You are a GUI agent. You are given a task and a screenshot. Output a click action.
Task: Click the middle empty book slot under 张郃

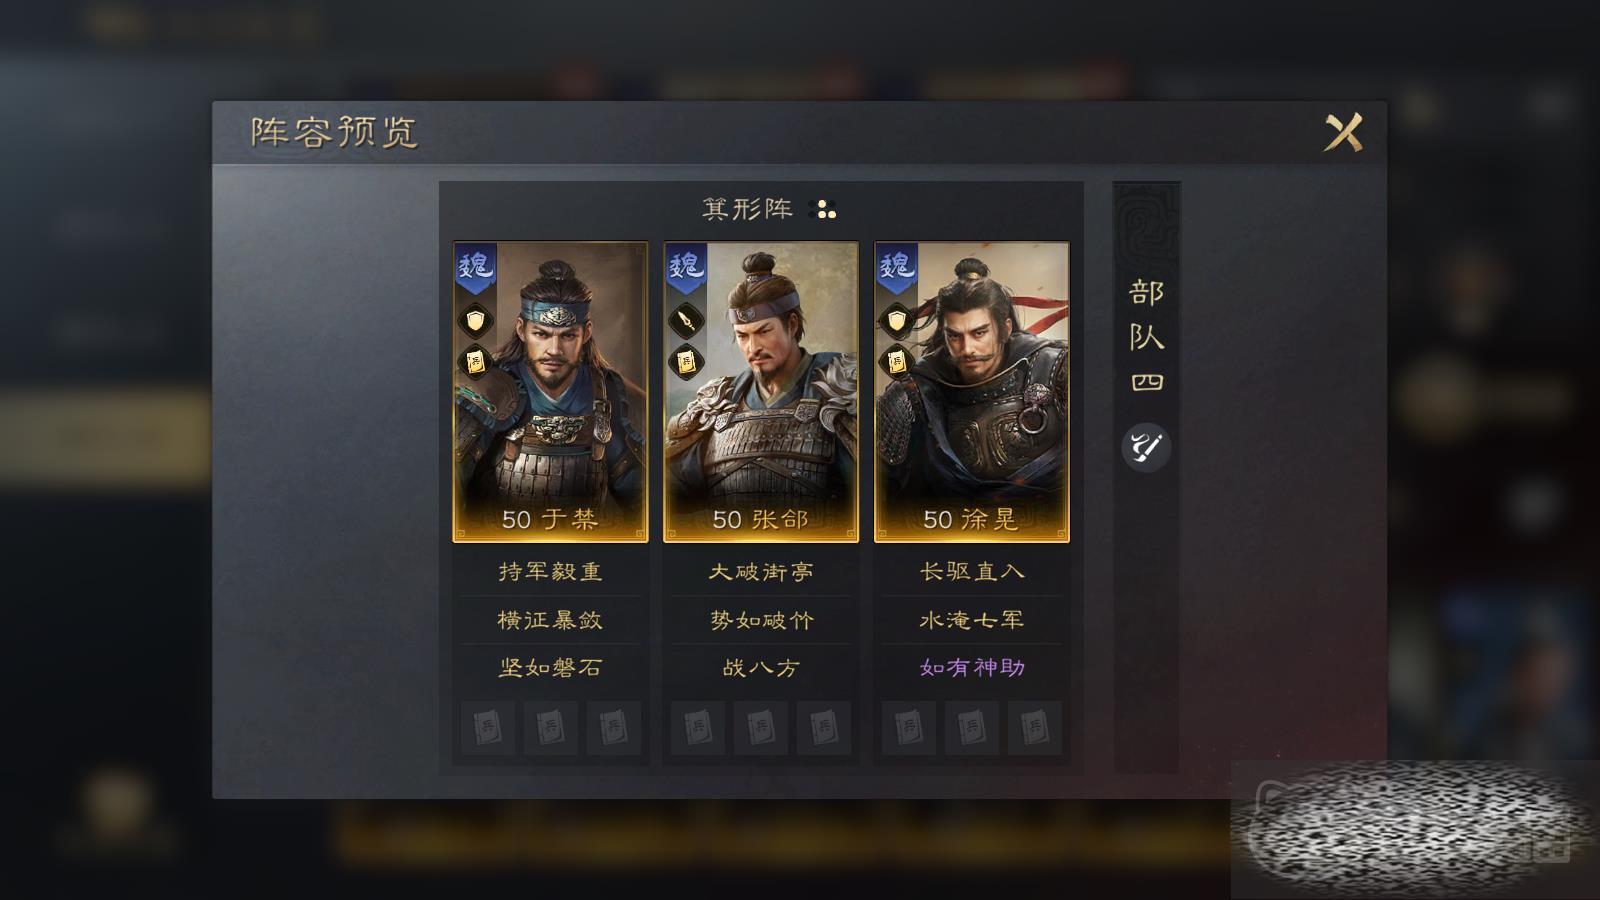click(x=761, y=728)
